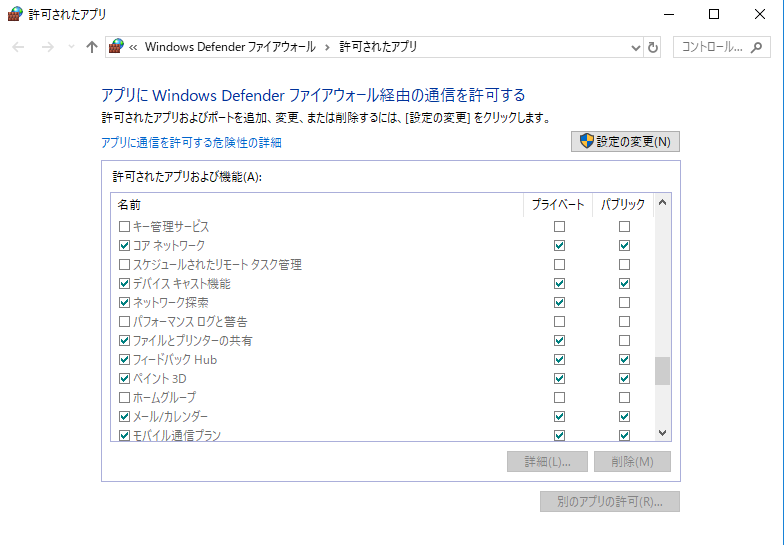Click the title bar firewall icon
Screen dimensions: 784x545
point(15,14)
